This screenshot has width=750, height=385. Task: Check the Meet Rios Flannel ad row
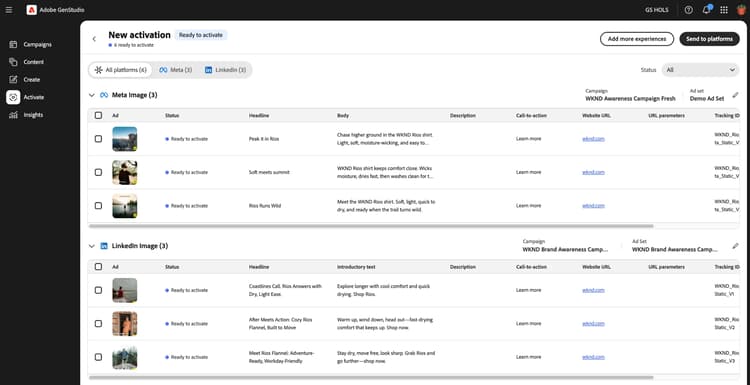point(98,357)
